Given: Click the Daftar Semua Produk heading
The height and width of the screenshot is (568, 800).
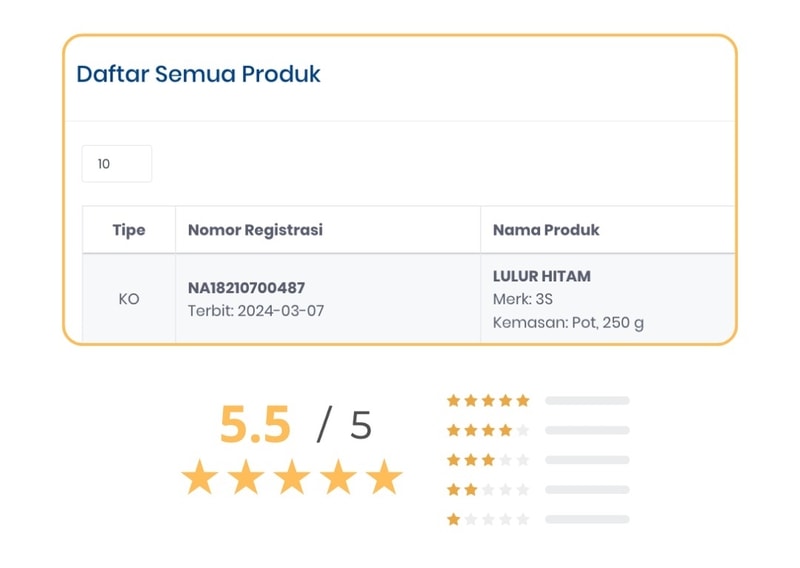Looking at the screenshot, I should tap(198, 75).
